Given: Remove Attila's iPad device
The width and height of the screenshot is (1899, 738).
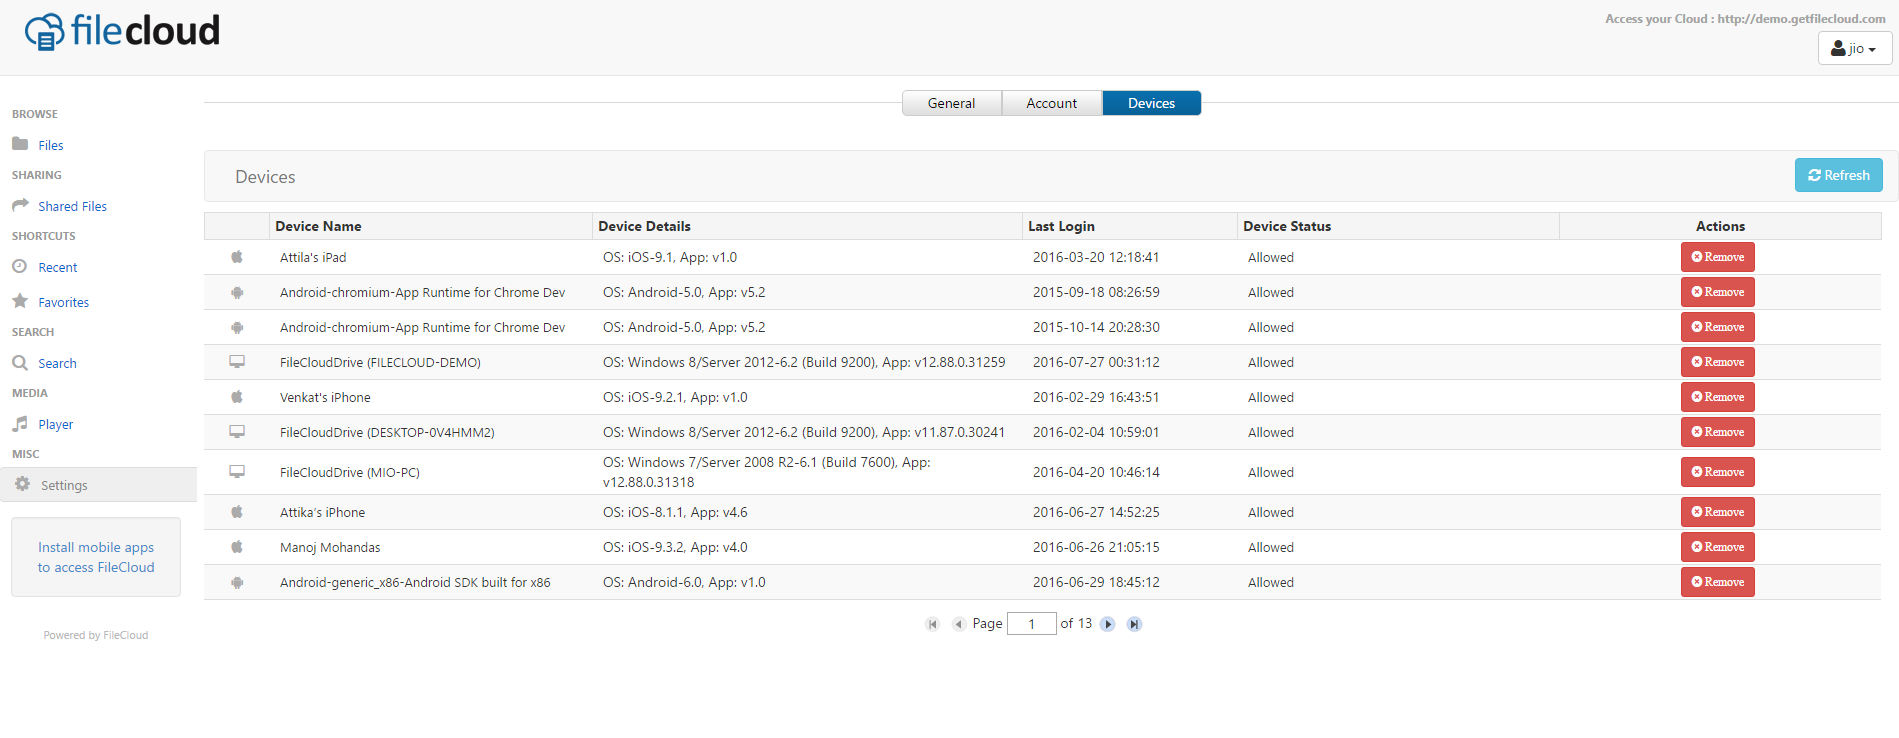Looking at the screenshot, I should (1718, 257).
